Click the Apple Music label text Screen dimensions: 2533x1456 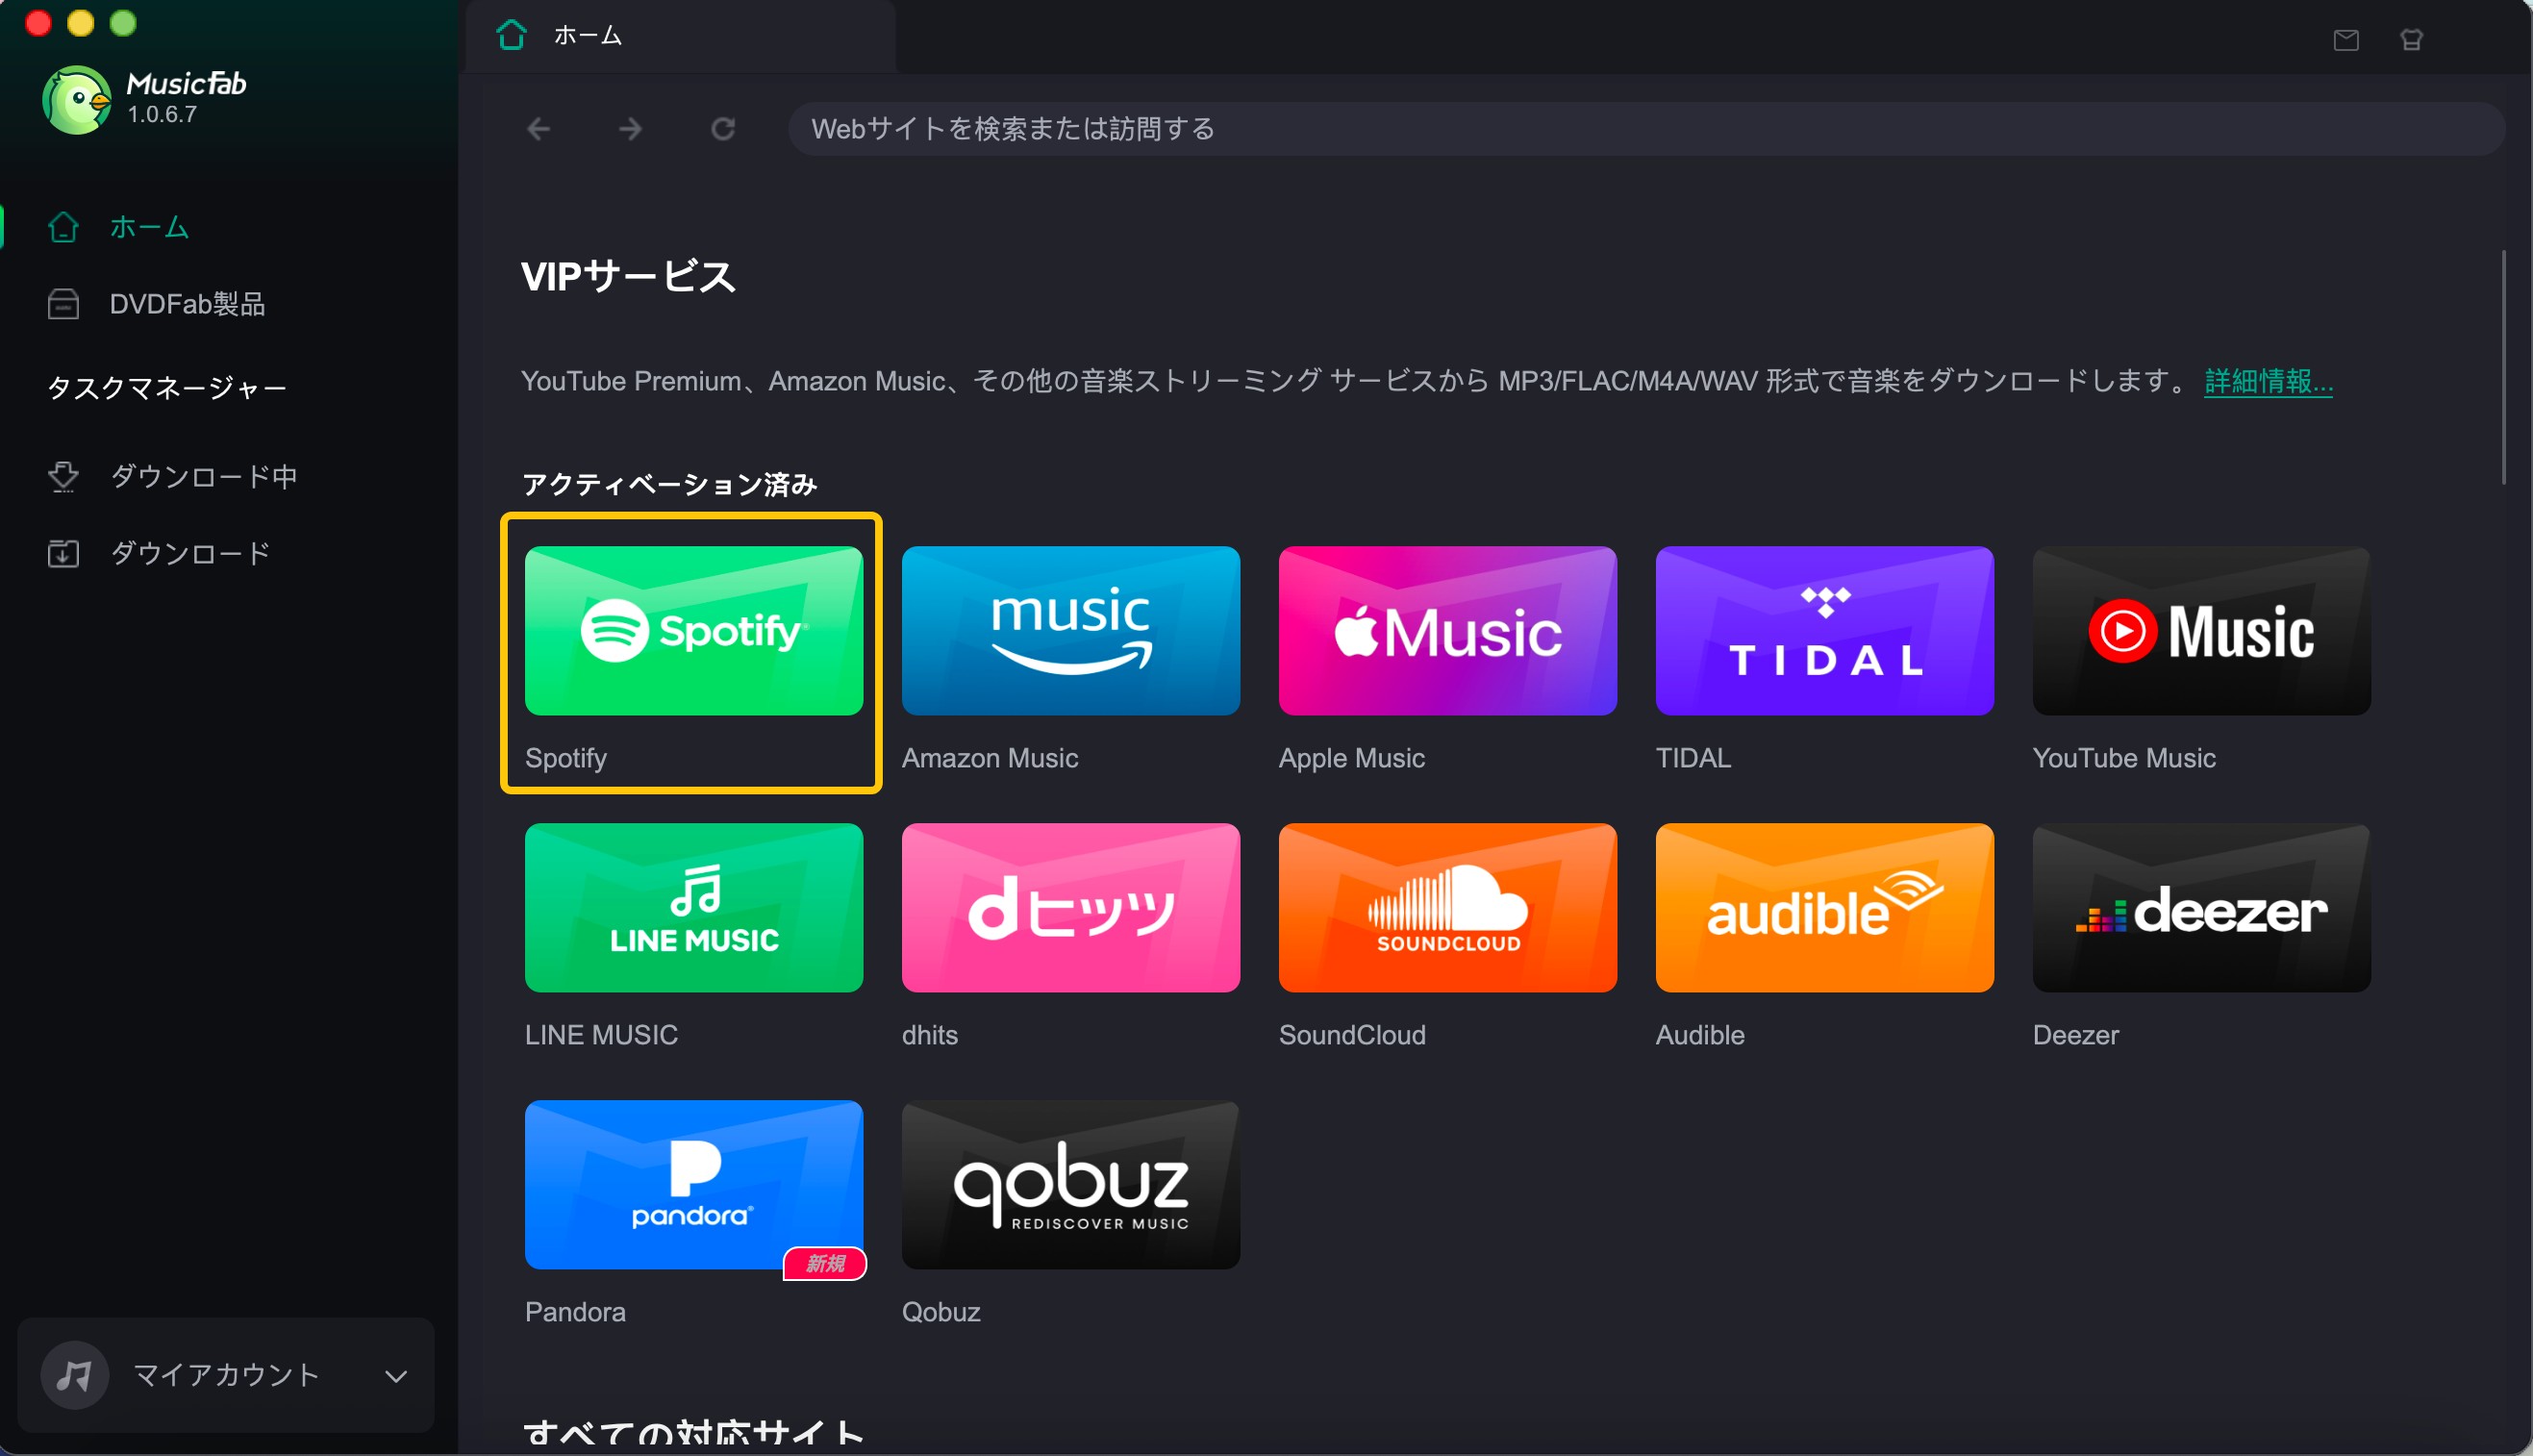point(1352,758)
